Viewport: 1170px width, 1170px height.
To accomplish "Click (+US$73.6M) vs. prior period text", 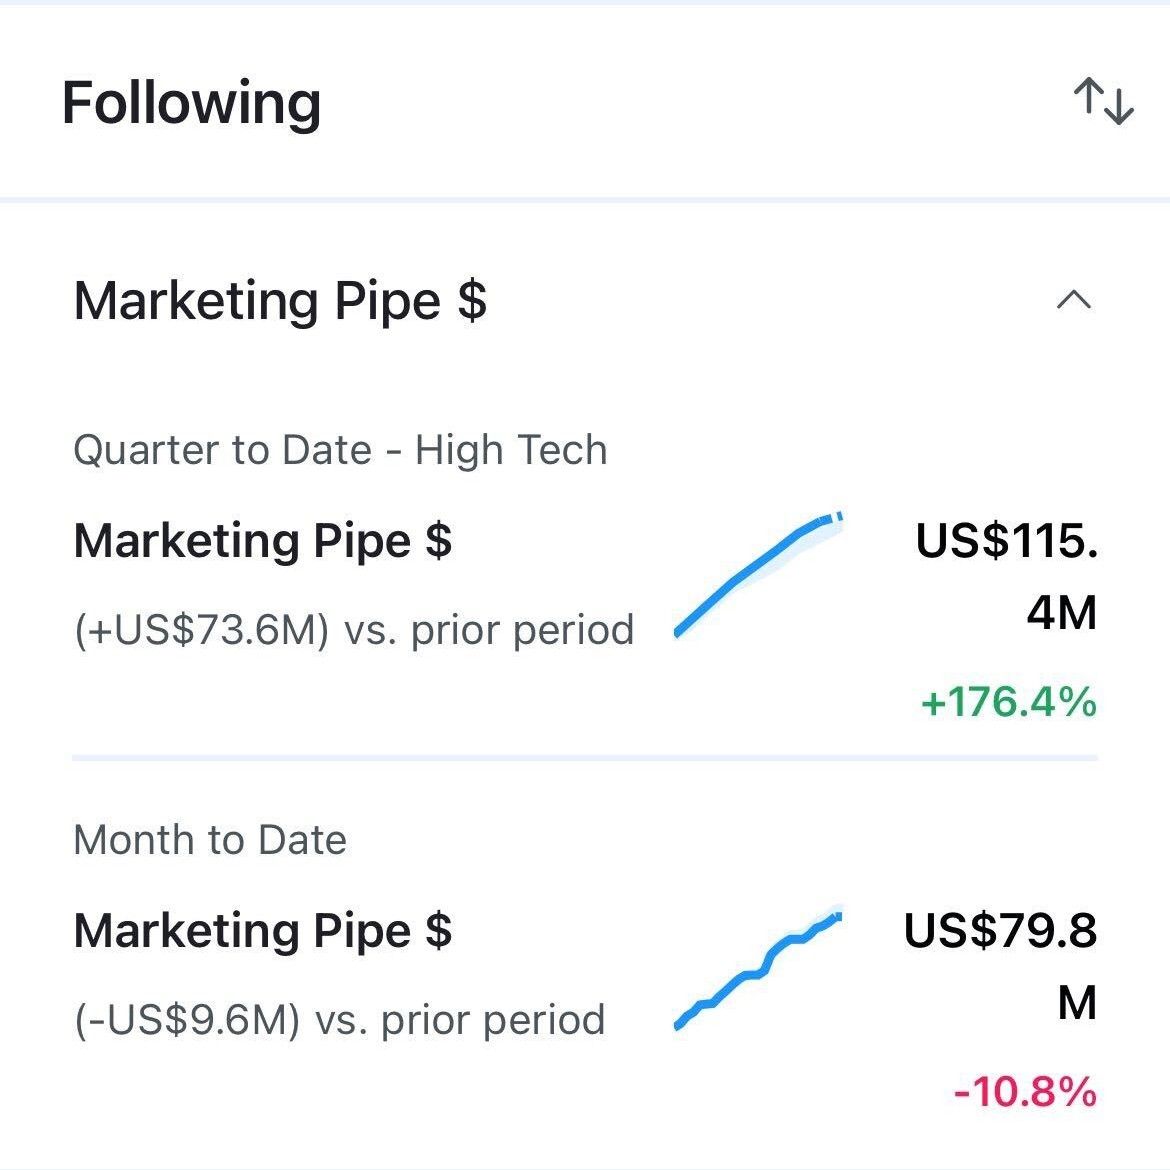I will point(354,630).
